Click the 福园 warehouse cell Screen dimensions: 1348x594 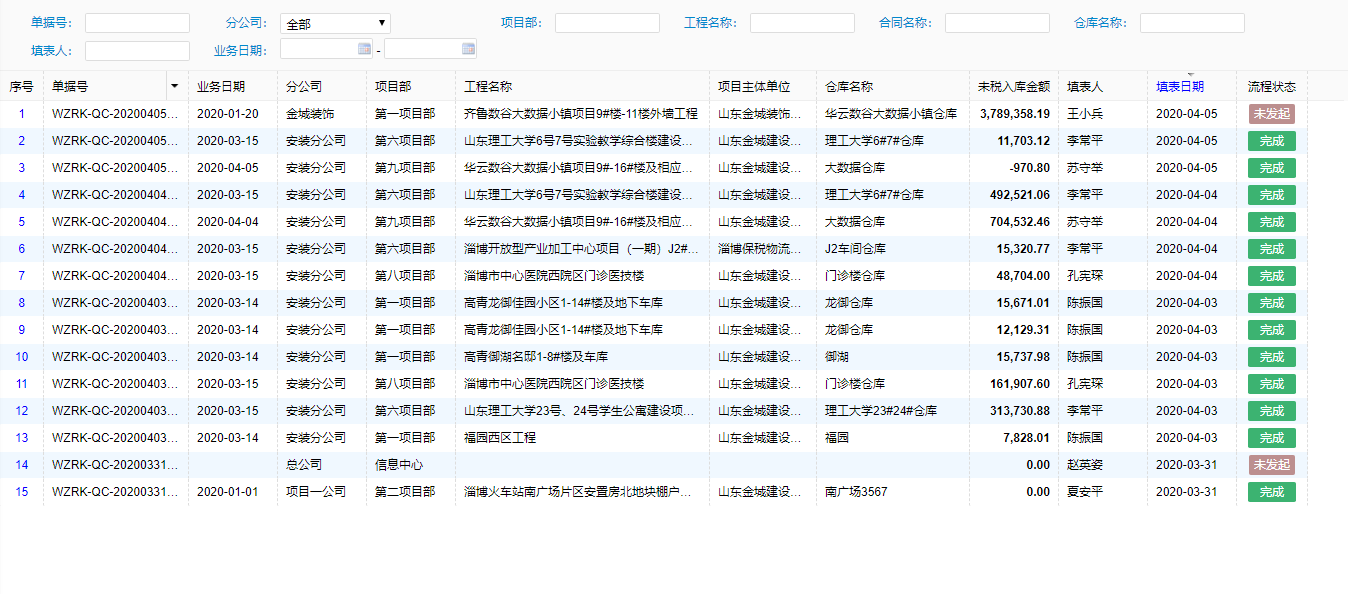[x=837, y=438]
